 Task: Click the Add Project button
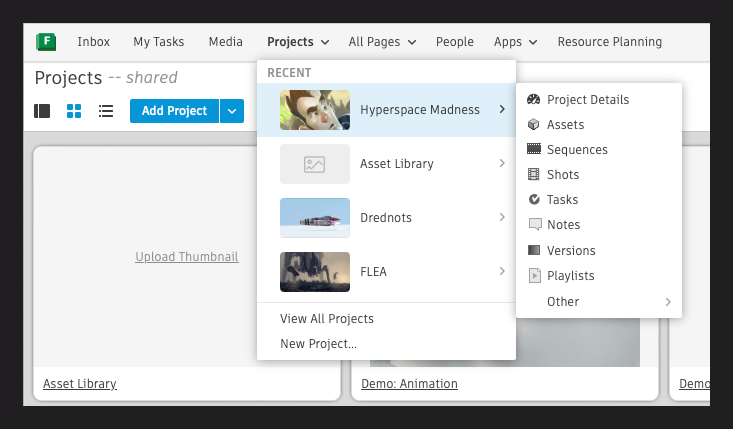point(174,111)
